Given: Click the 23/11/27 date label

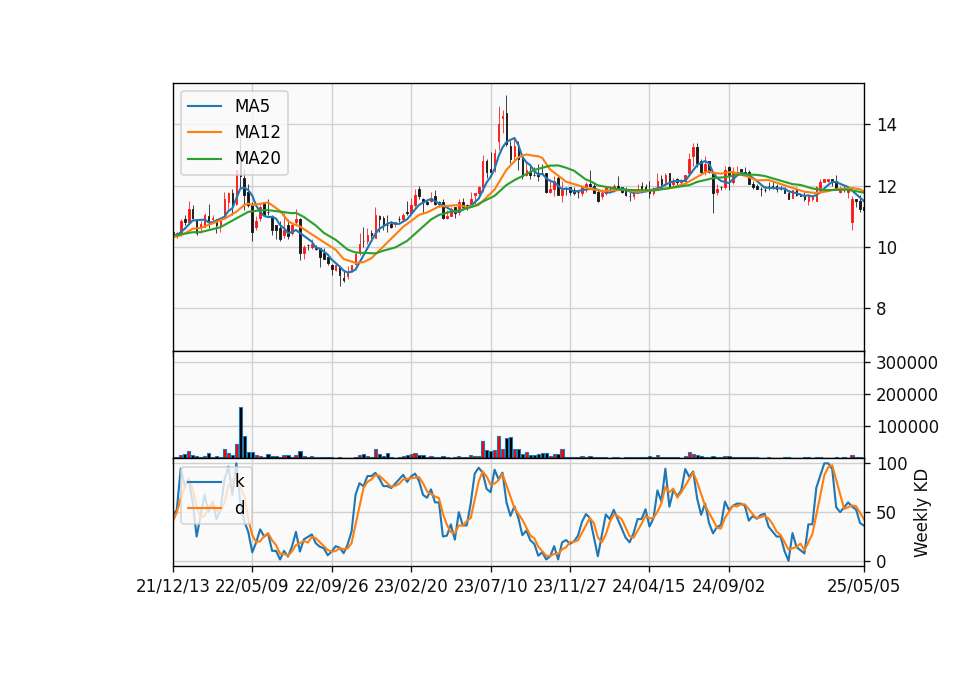Looking at the screenshot, I should [x=570, y=586].
